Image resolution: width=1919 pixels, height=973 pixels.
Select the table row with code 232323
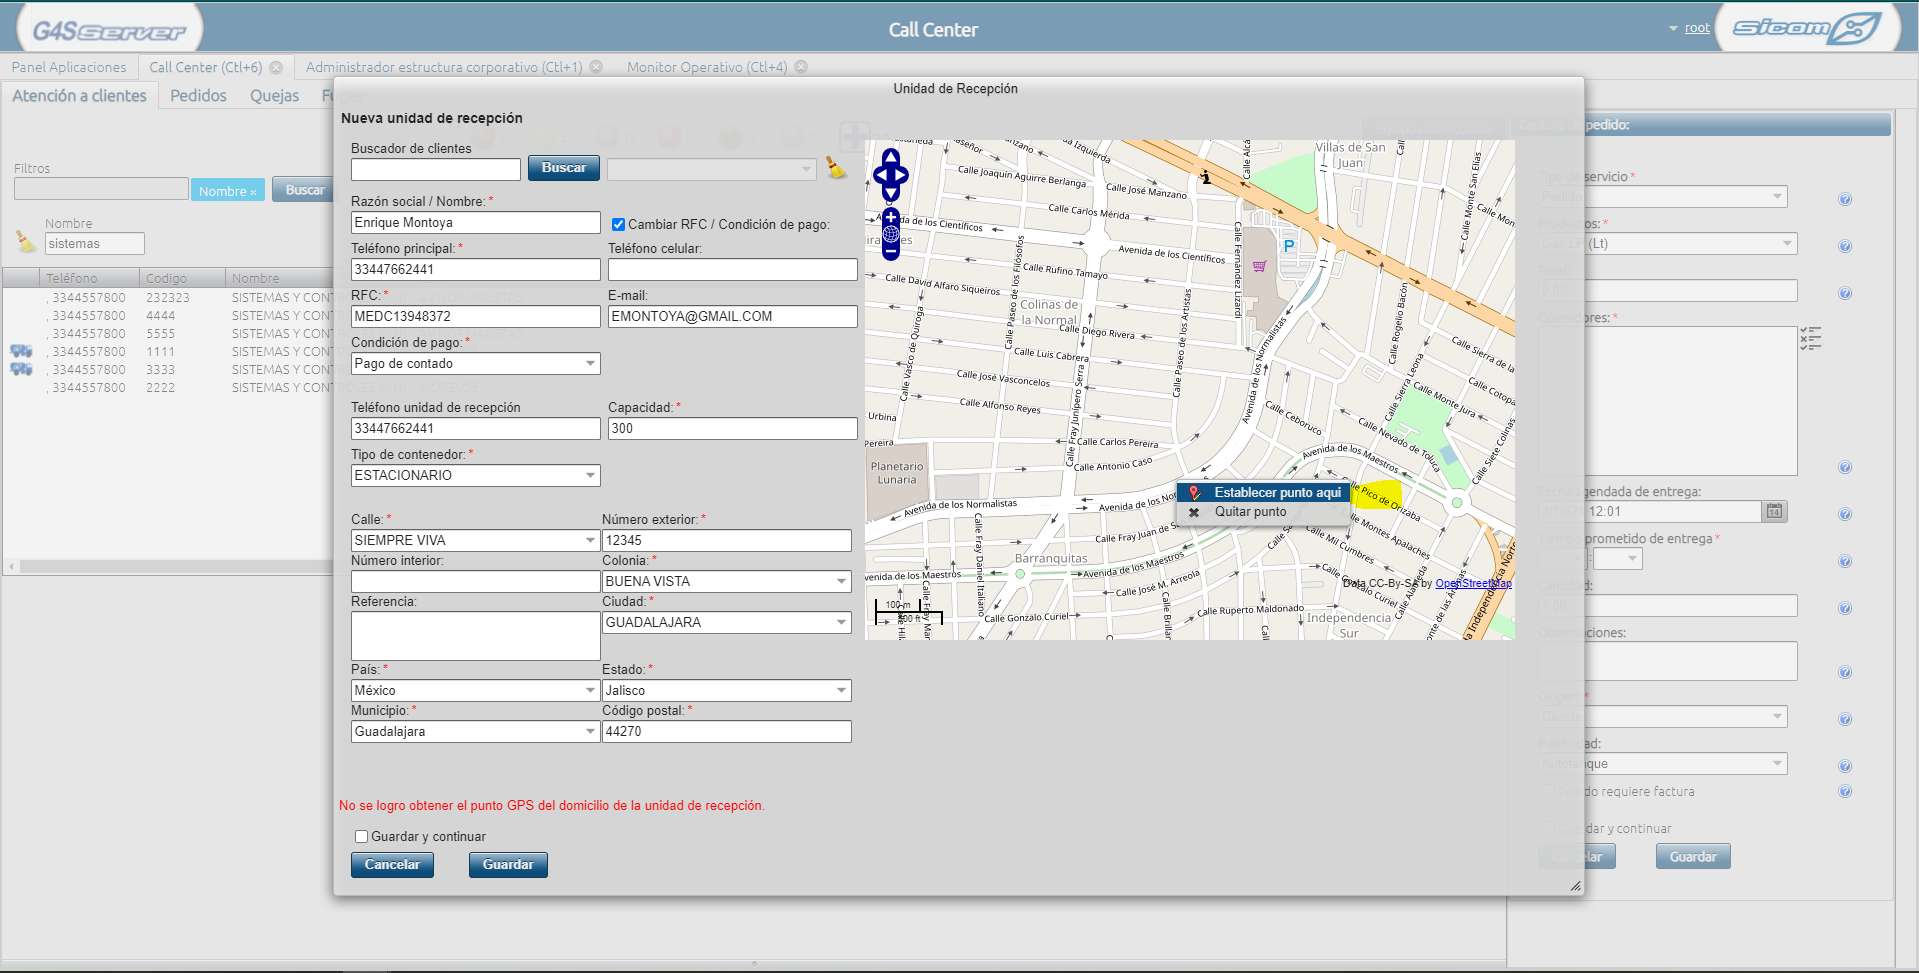click(x=168, y=298)
